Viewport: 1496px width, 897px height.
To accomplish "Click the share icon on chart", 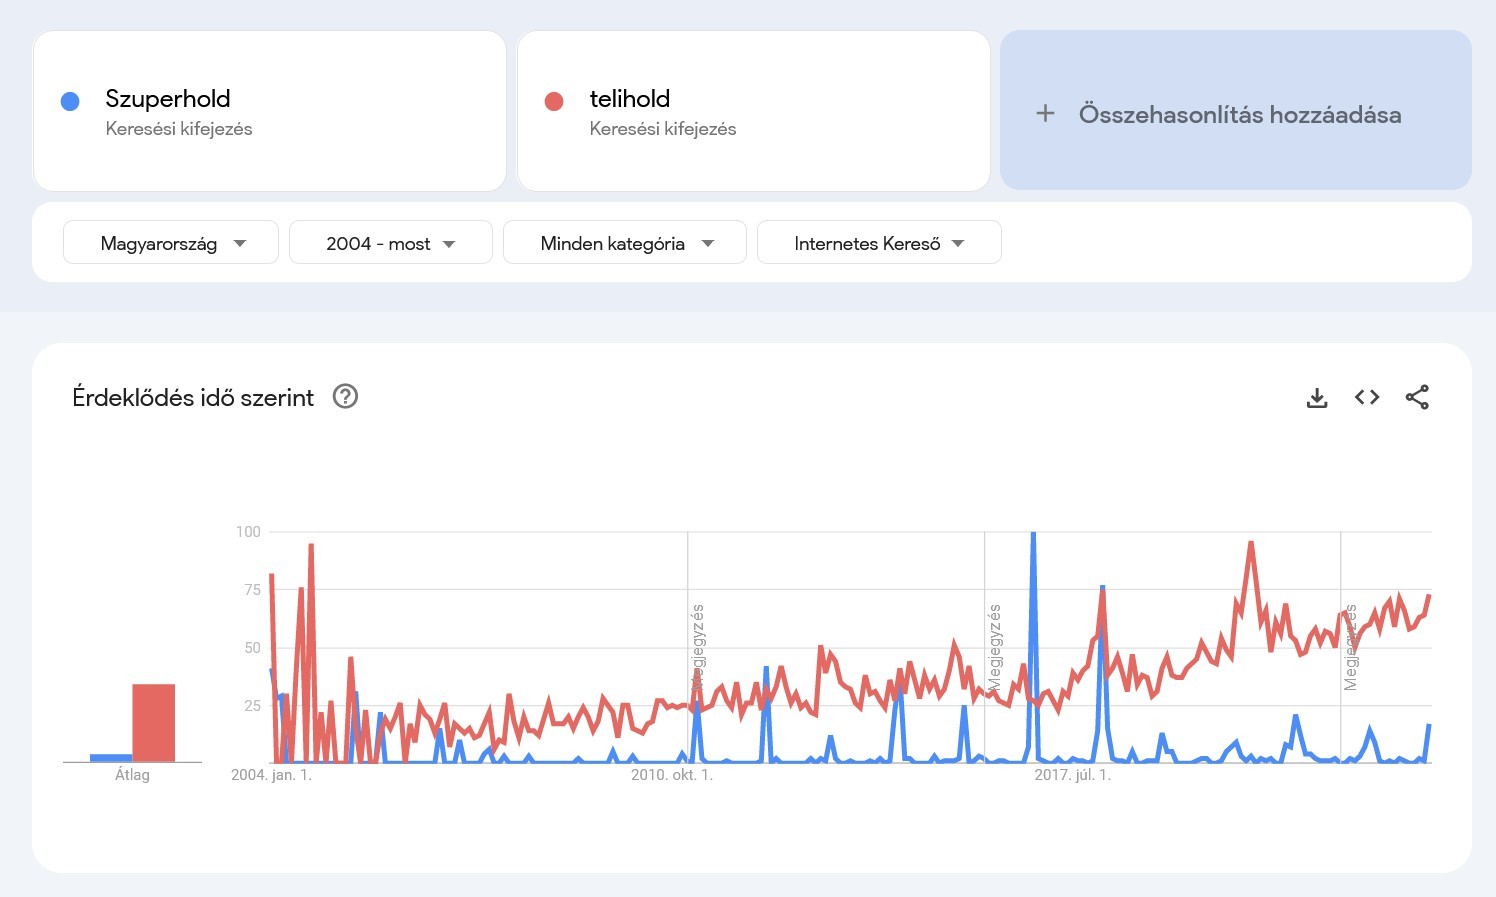I will pos(1417,398).
